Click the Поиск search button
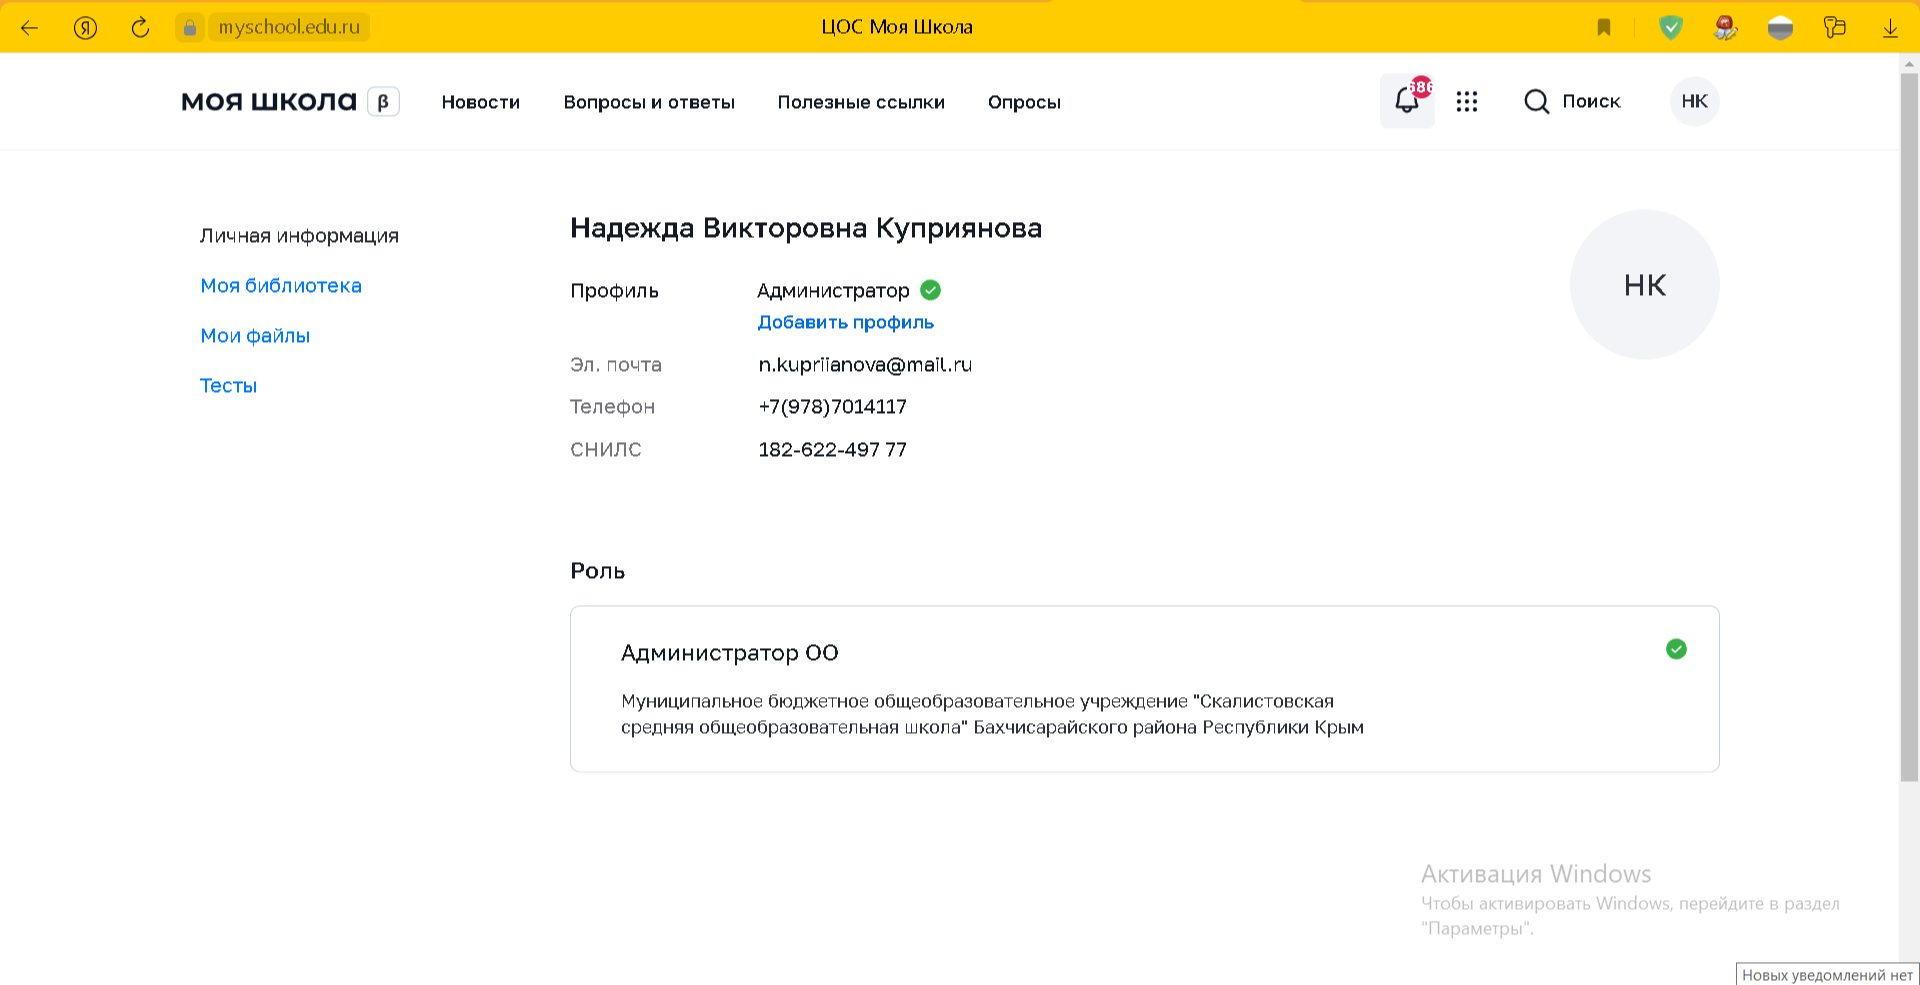This screenshot has height=985, width=1920. pyautogui.click(x=1572, y=101)
